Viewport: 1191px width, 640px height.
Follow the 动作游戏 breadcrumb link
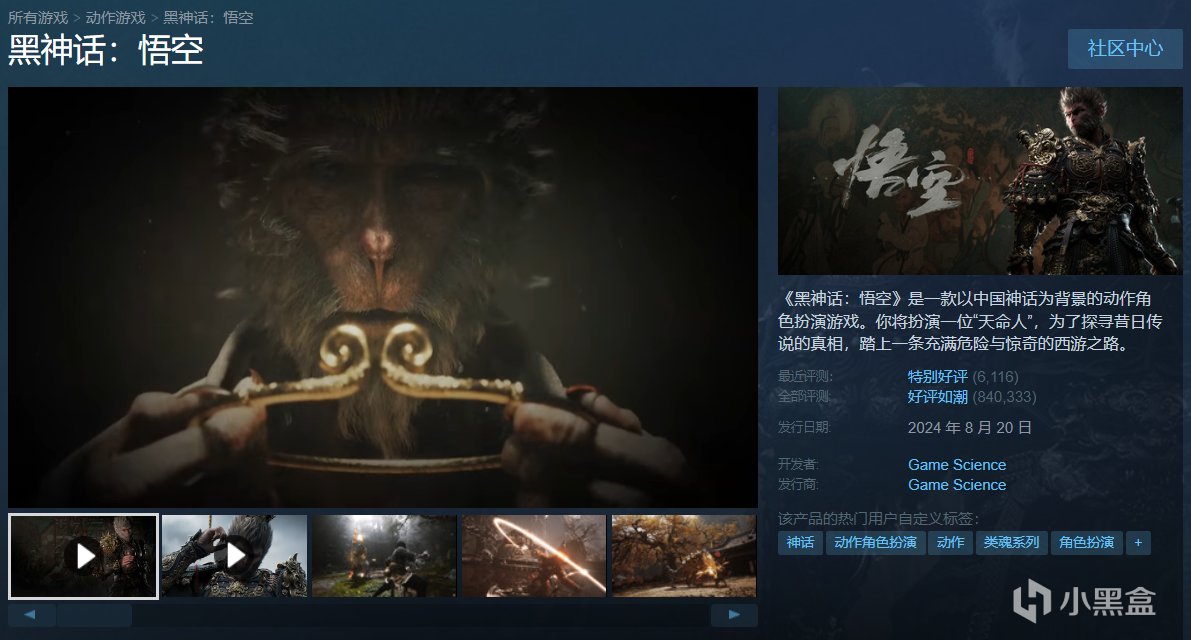point(115,17)
